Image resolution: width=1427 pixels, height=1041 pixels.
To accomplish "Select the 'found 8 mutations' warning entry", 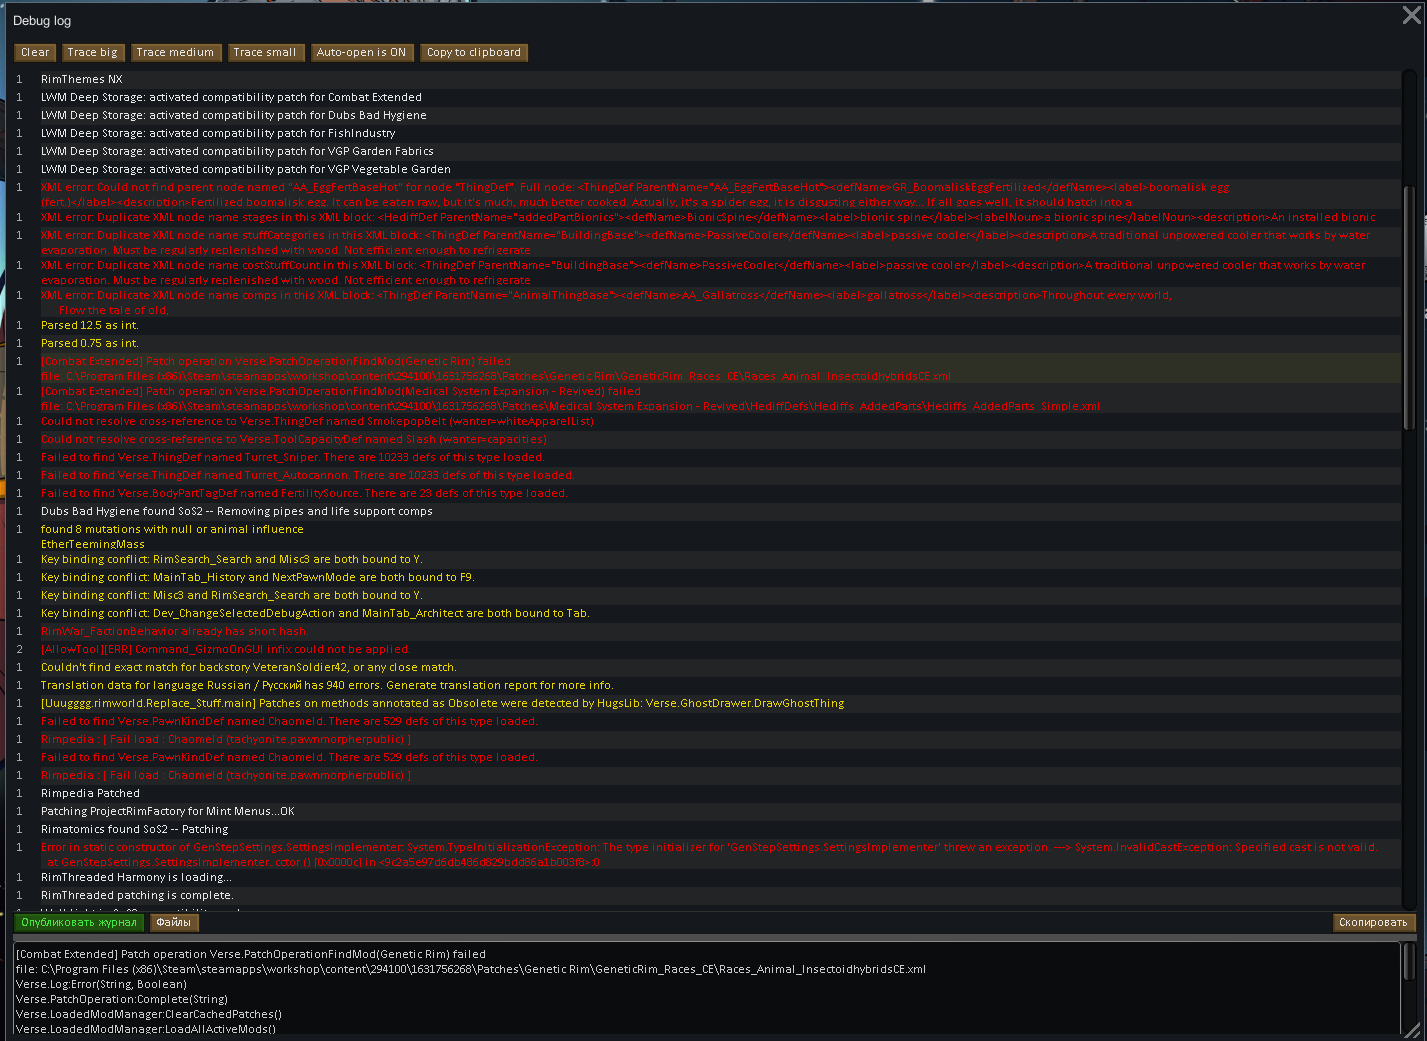I will coord(707,536).
